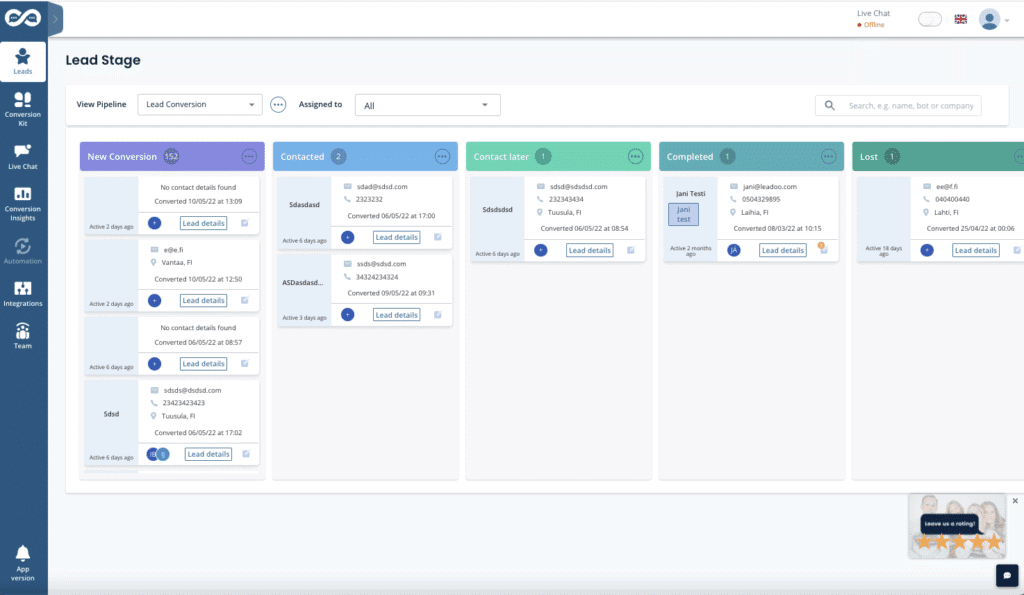Click Lead details on Sdsdsdsd card

click(x=589, y=250)
